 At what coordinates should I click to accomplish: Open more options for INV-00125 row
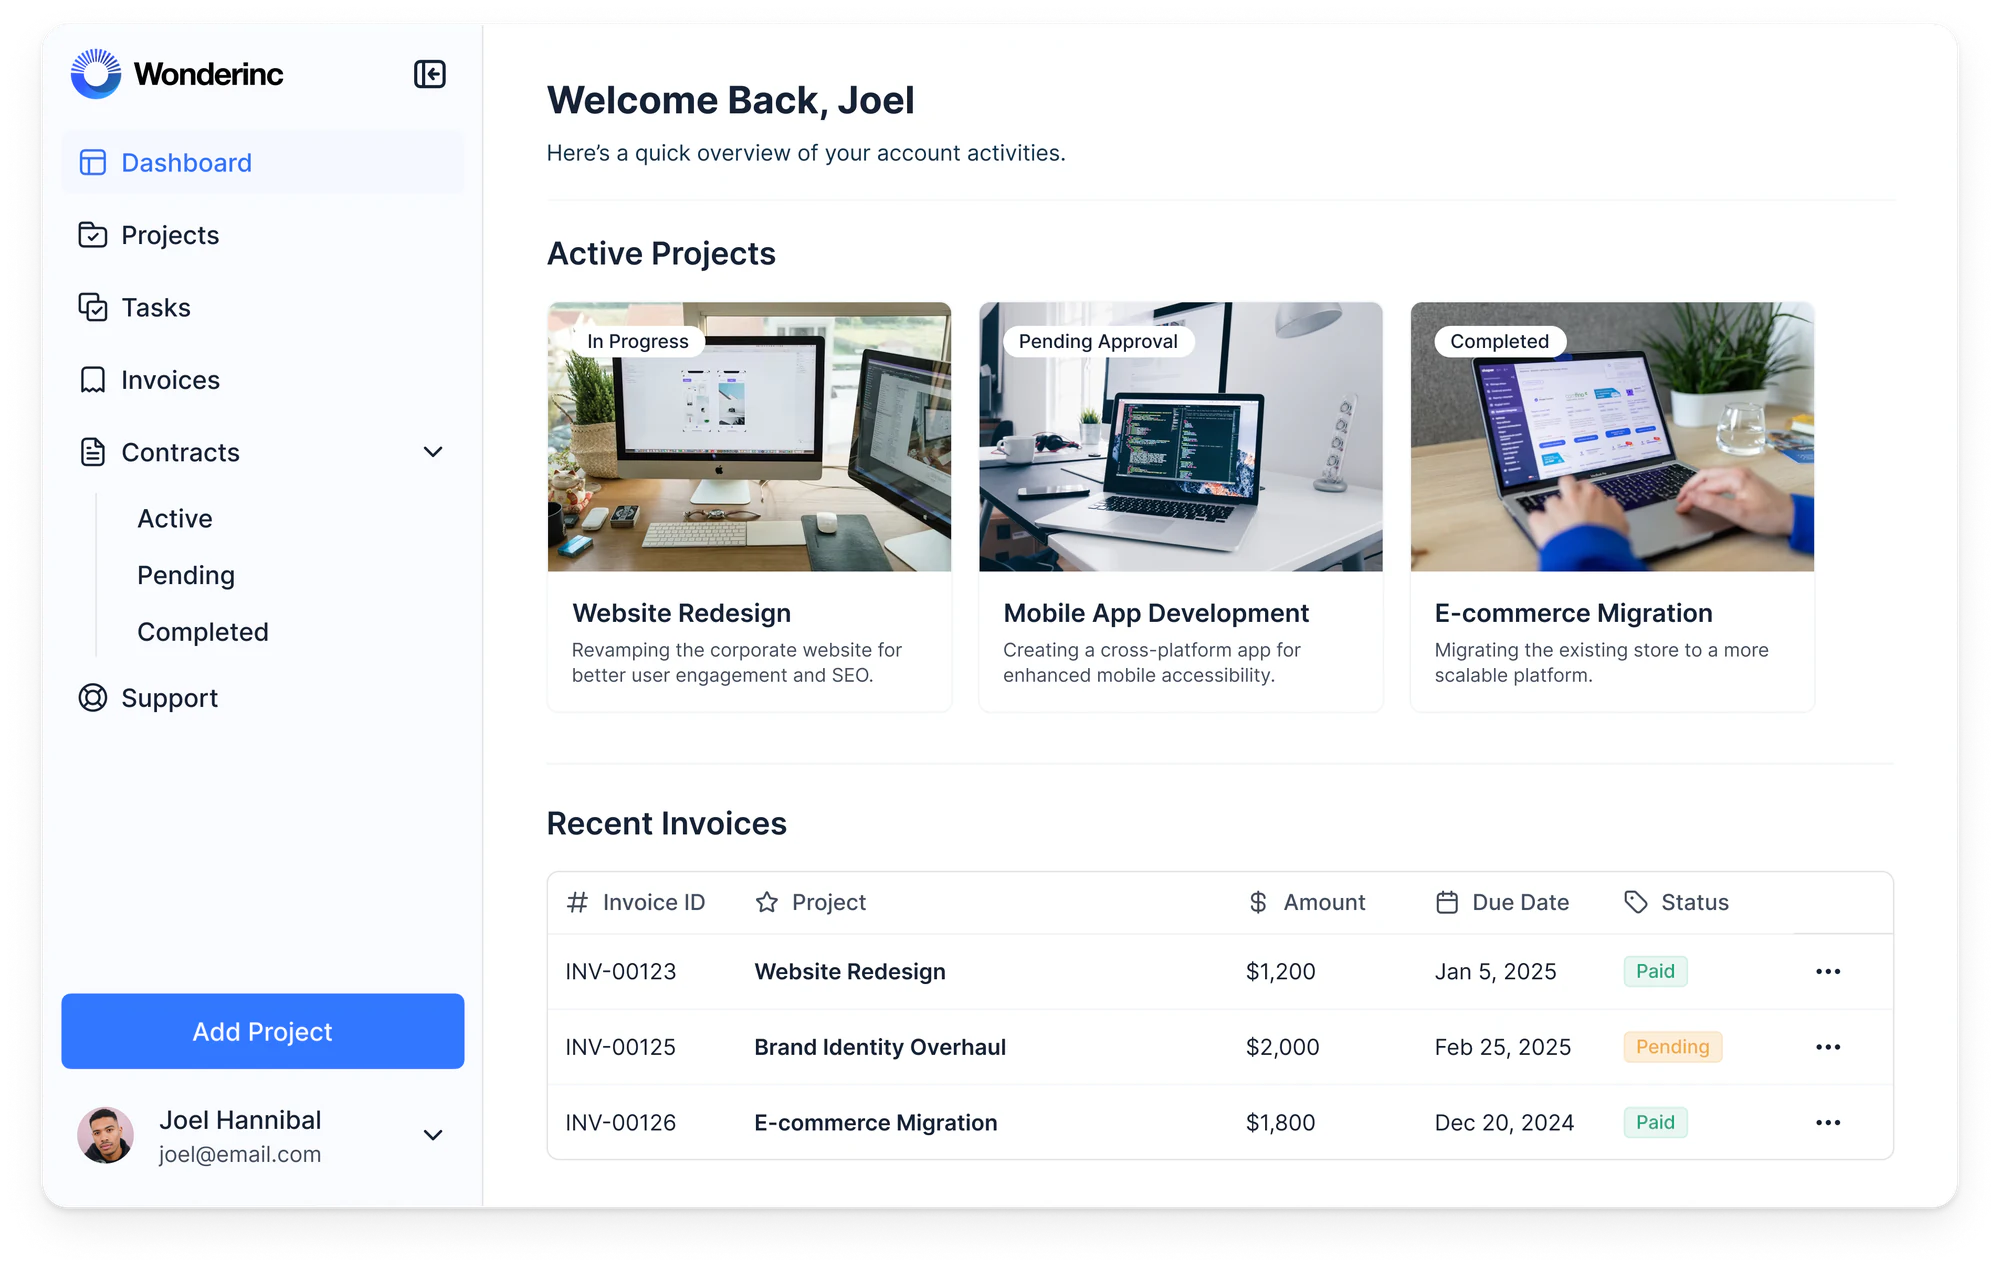click(1828, 1047)
